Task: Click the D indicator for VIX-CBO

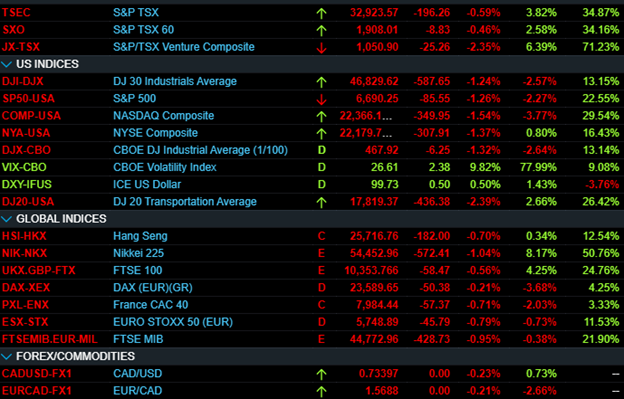Action: pos(322,167)
